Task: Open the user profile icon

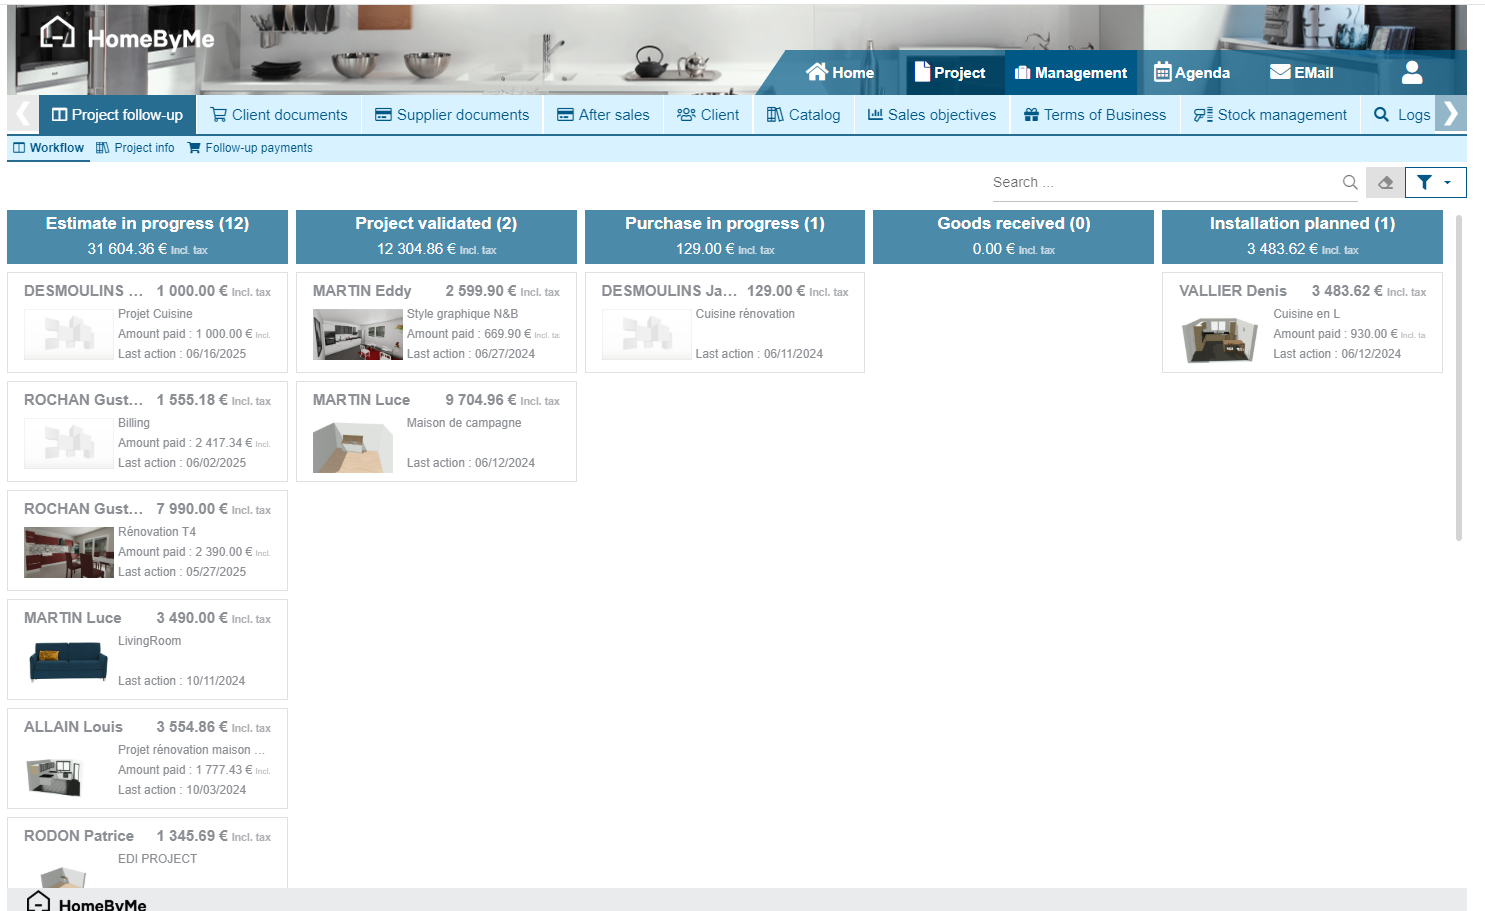Action: pyautogui.click(x=1411, y=72)
